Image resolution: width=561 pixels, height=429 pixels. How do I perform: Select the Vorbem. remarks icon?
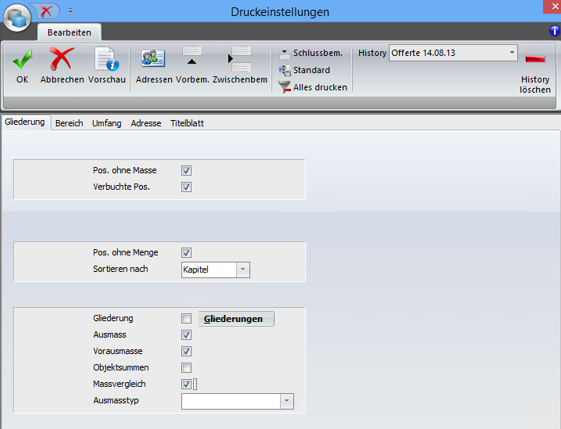192,56
